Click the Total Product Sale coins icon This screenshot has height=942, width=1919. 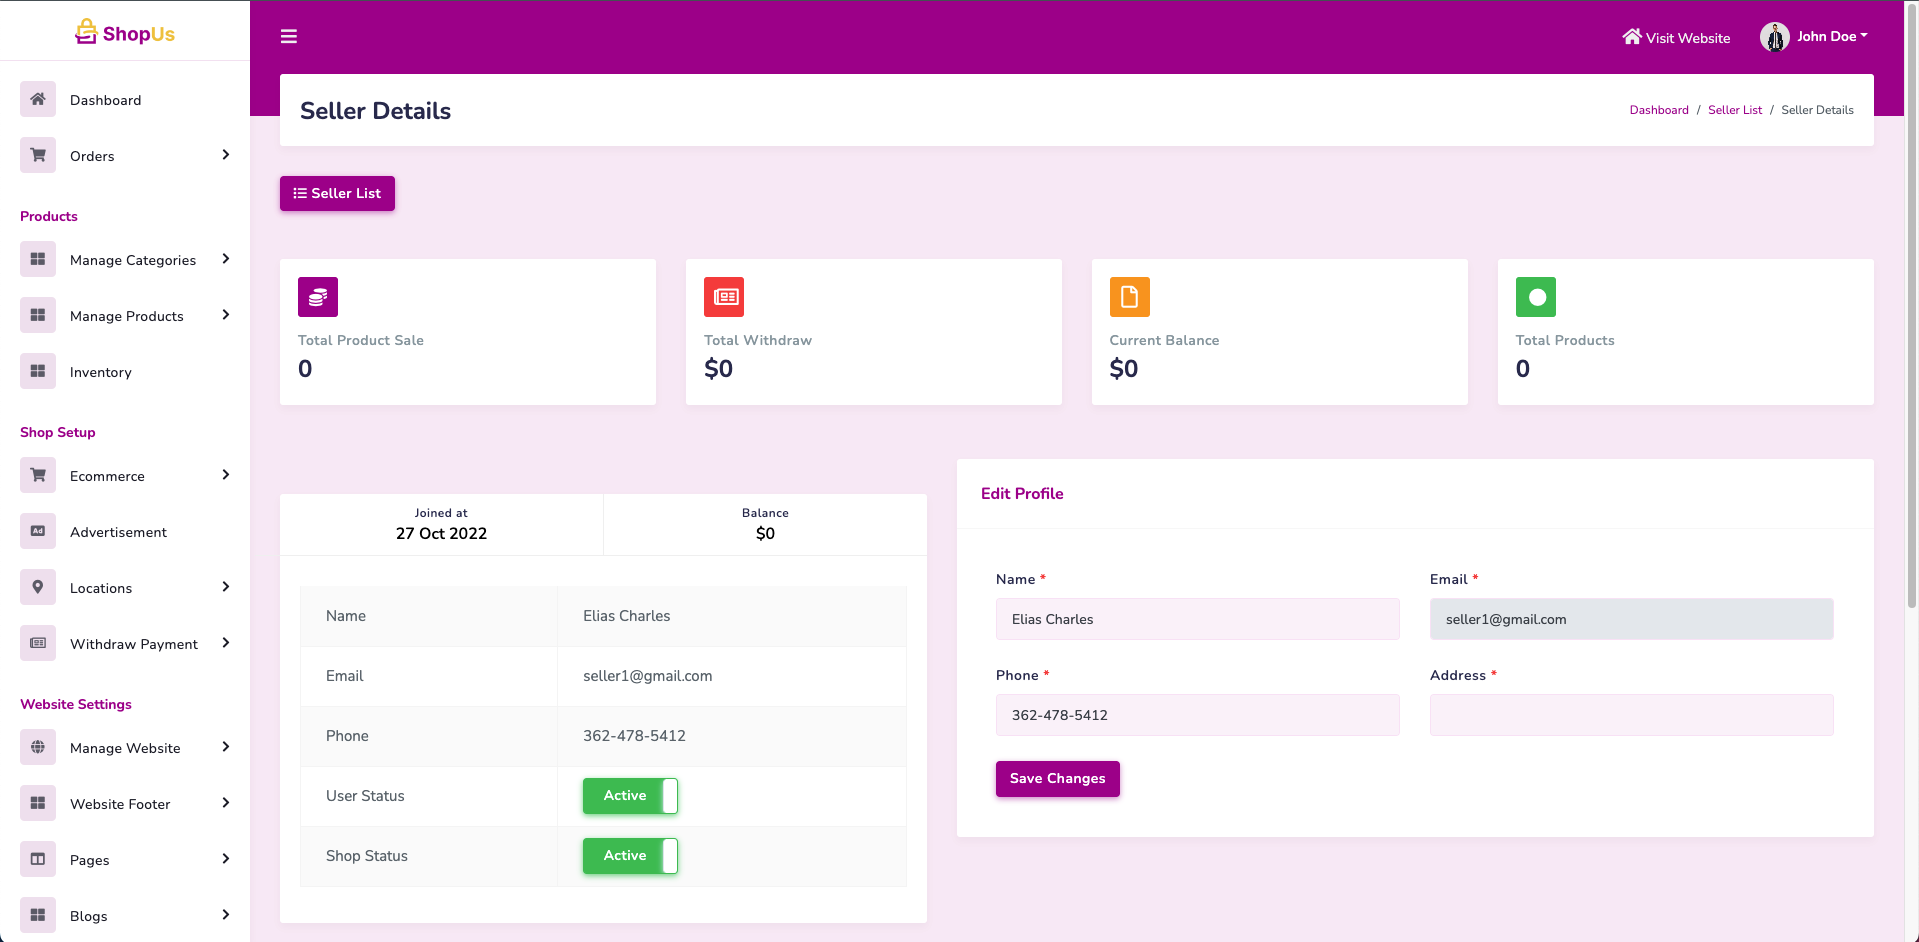318,297
